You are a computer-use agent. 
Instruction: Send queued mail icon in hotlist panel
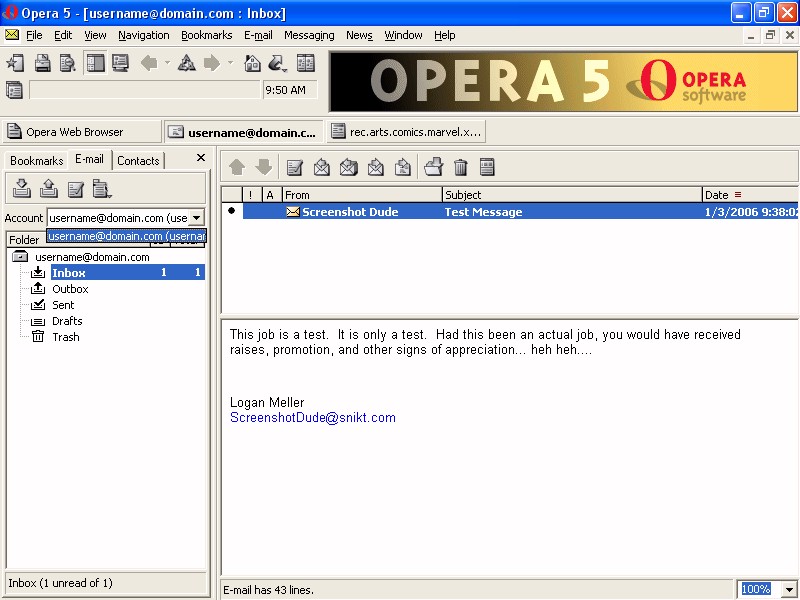click(x=48, y=188)
